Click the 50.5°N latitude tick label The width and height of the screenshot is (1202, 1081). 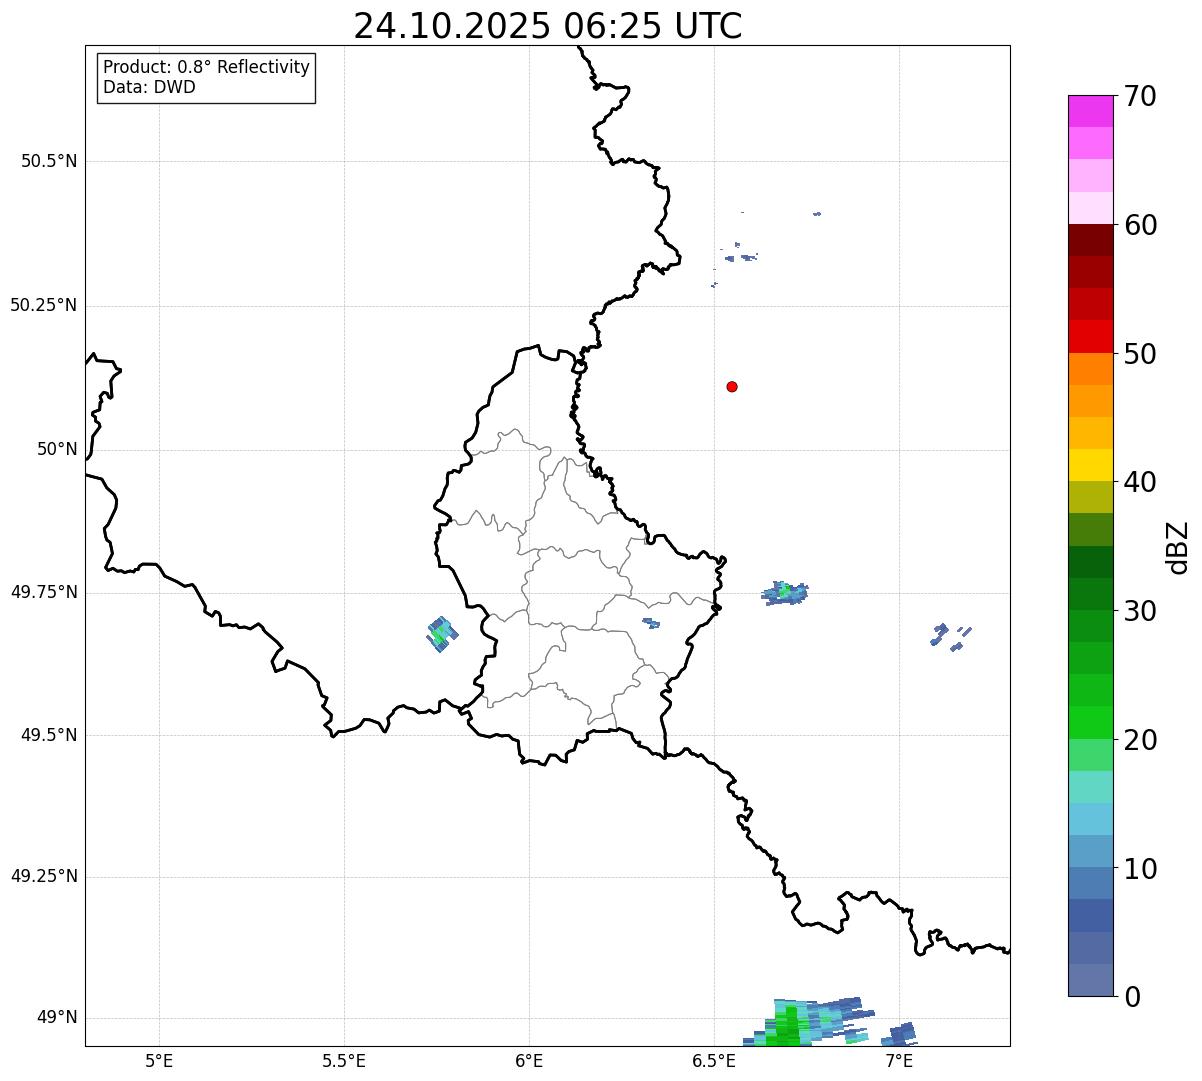click(x=49, y=161)
